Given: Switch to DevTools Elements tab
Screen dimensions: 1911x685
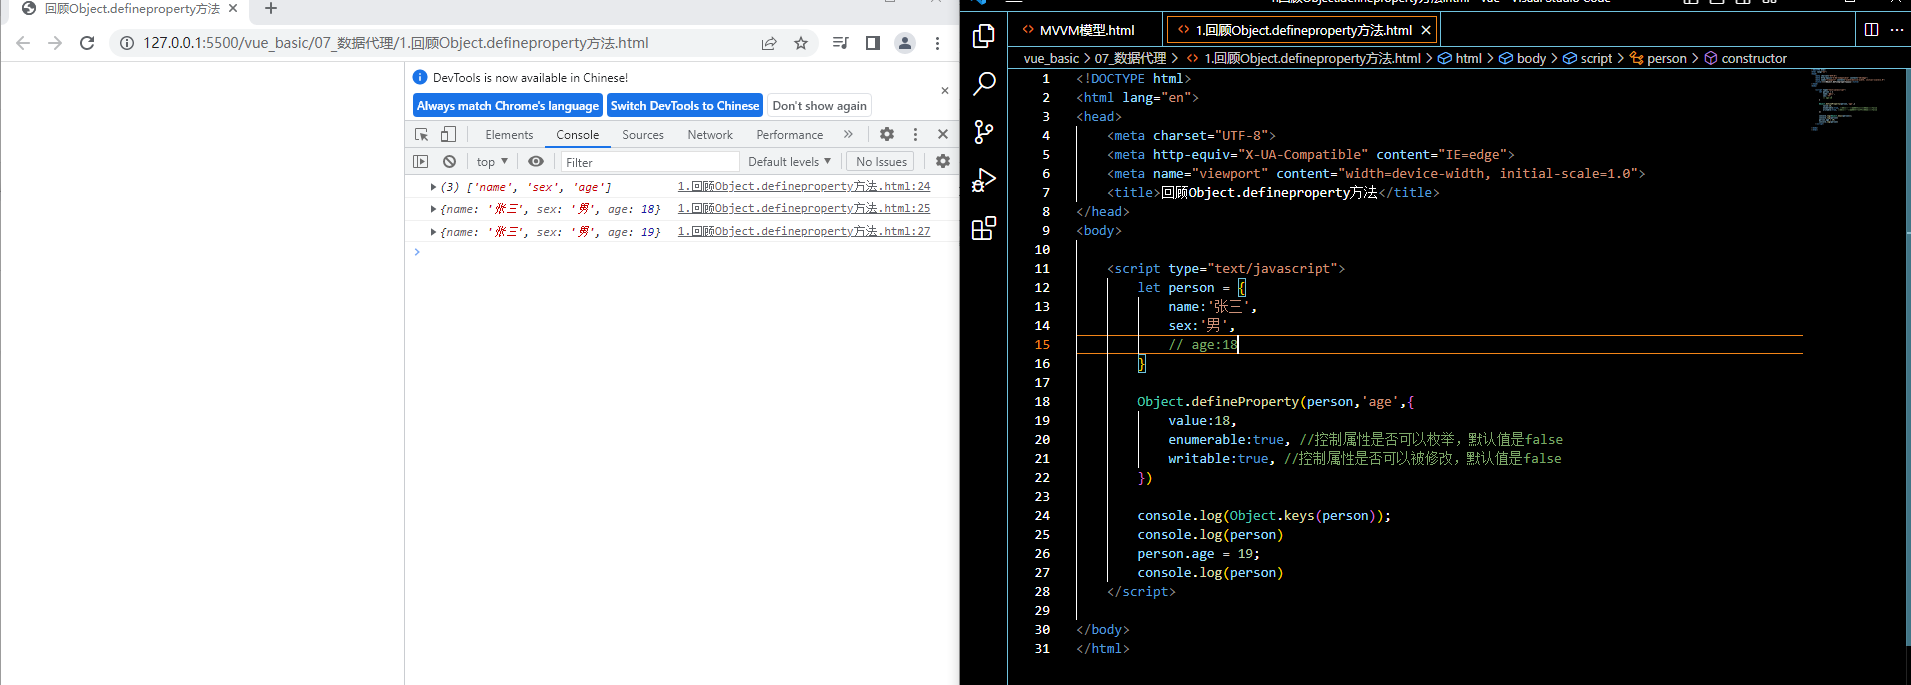Looking at the screenshot, I should tap(509, 134).
